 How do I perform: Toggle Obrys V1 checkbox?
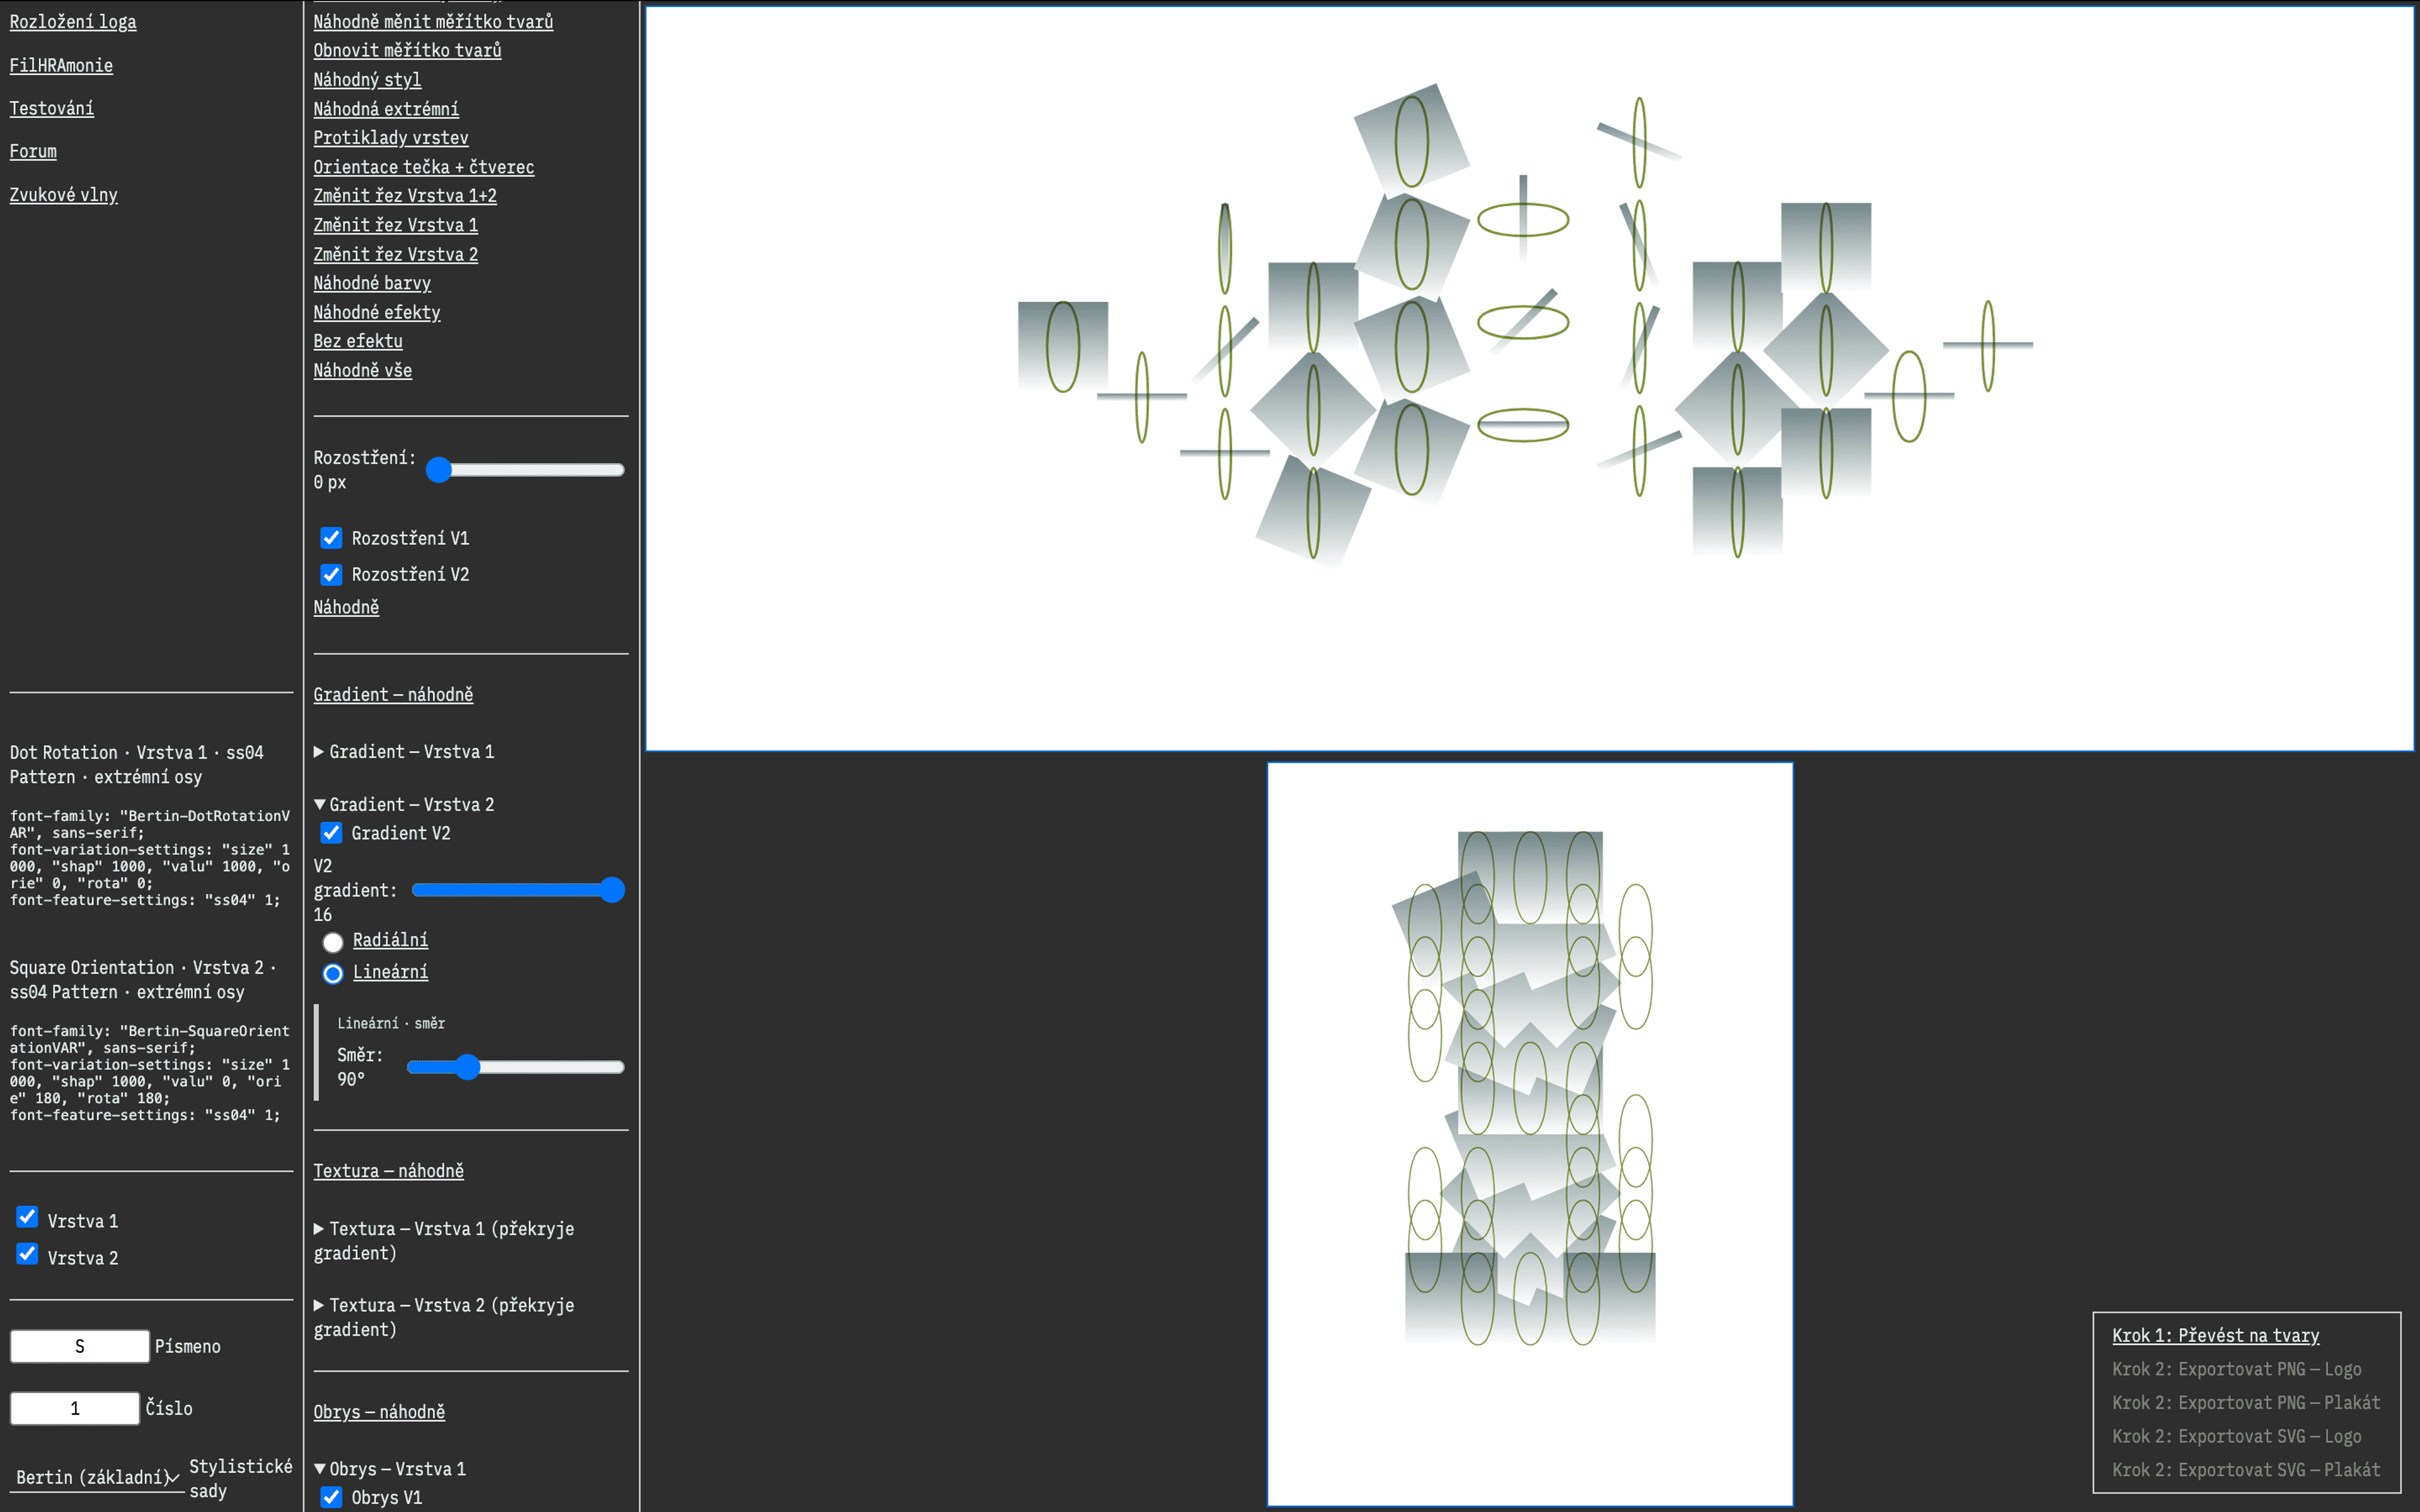click(x=331, y=1497)
